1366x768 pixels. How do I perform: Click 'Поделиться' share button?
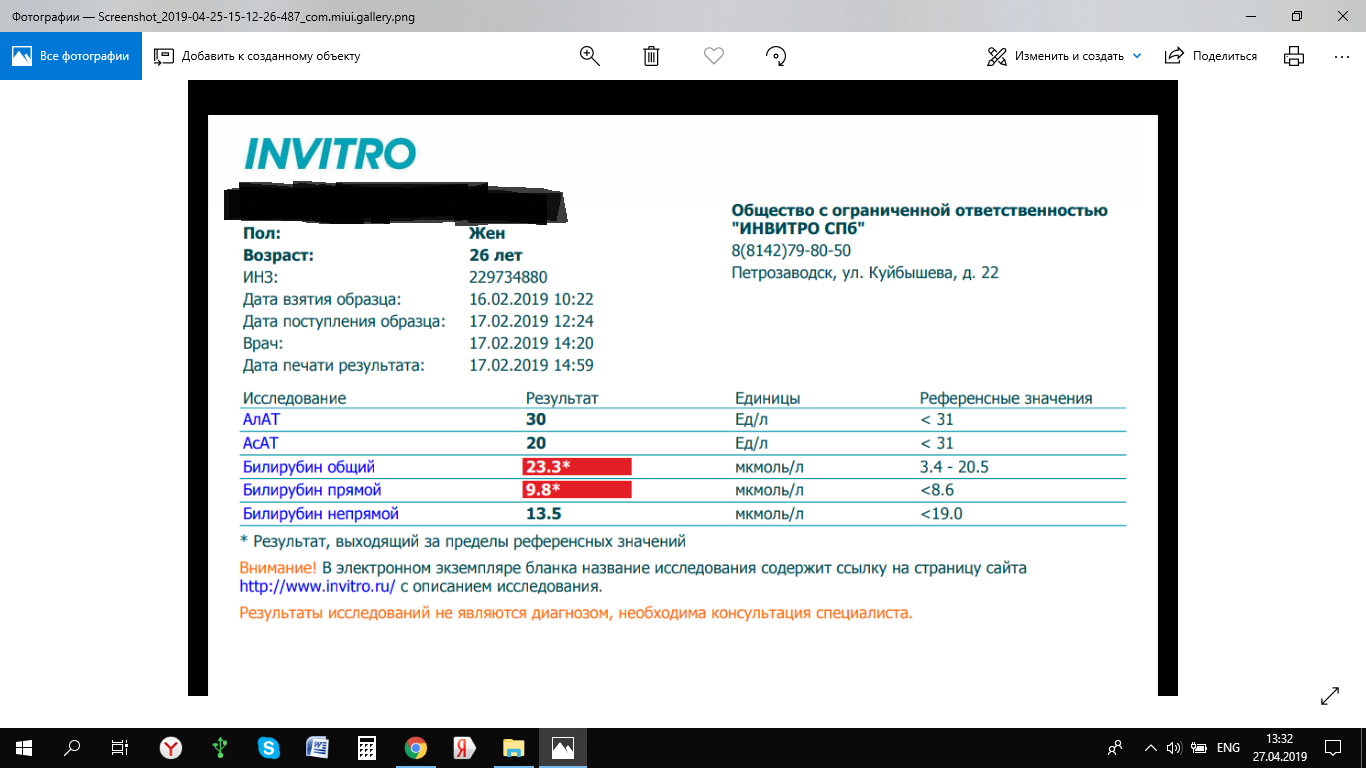pos(1211,56)
